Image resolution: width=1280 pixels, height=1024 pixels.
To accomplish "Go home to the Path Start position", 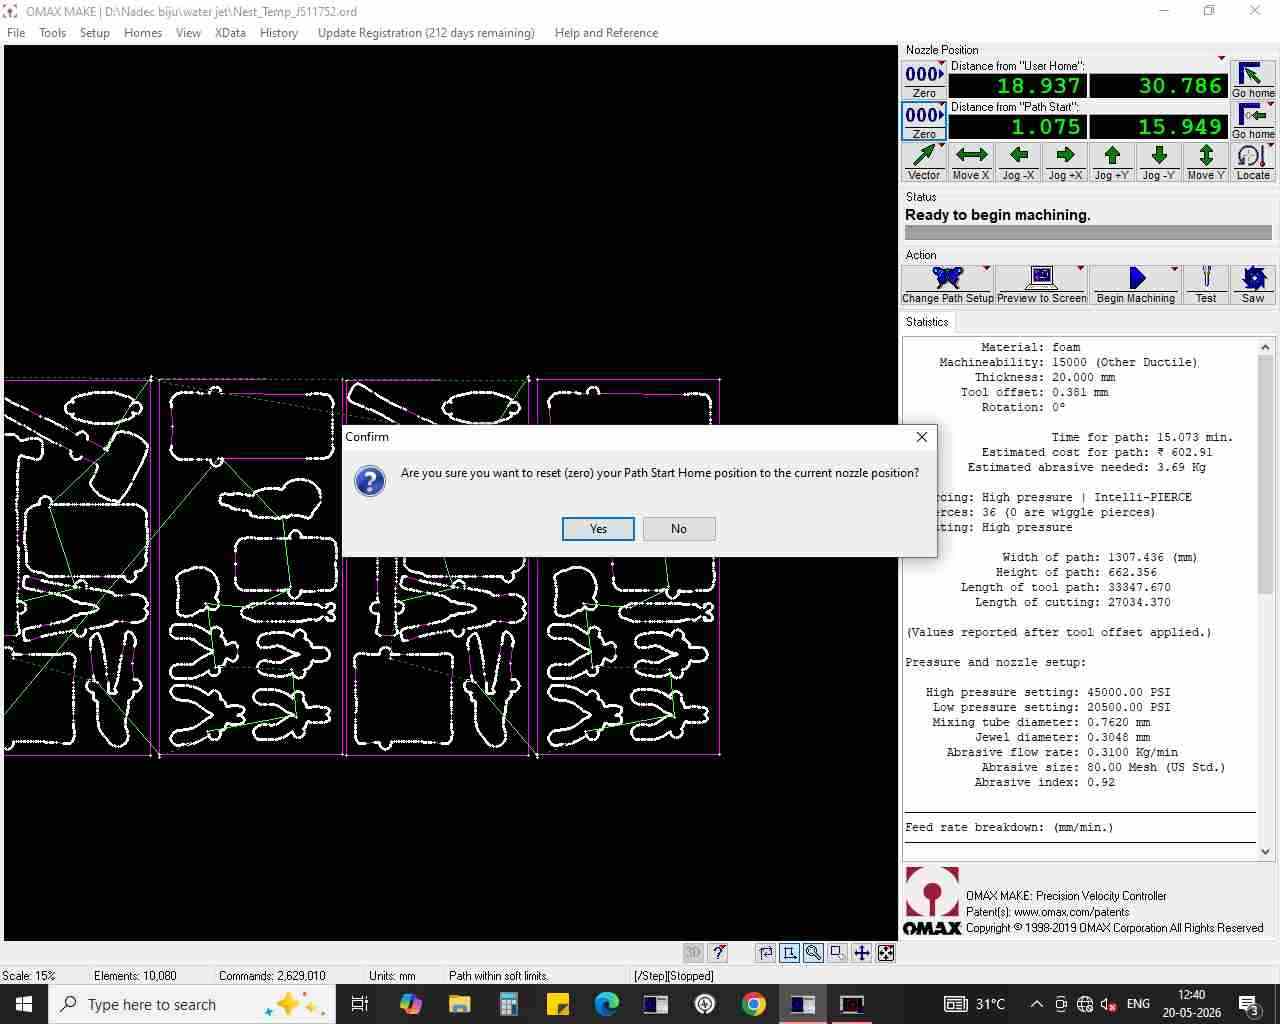I will [x=1252, y=121].
